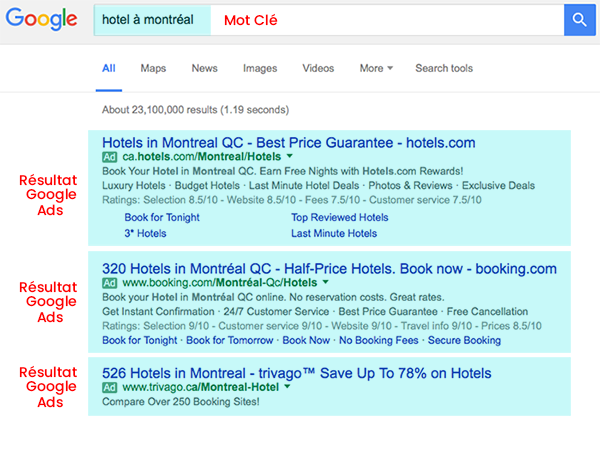Open the Last Minute Hotels sitelink
The height and width of the screenshot is (473, 600).
334,233
